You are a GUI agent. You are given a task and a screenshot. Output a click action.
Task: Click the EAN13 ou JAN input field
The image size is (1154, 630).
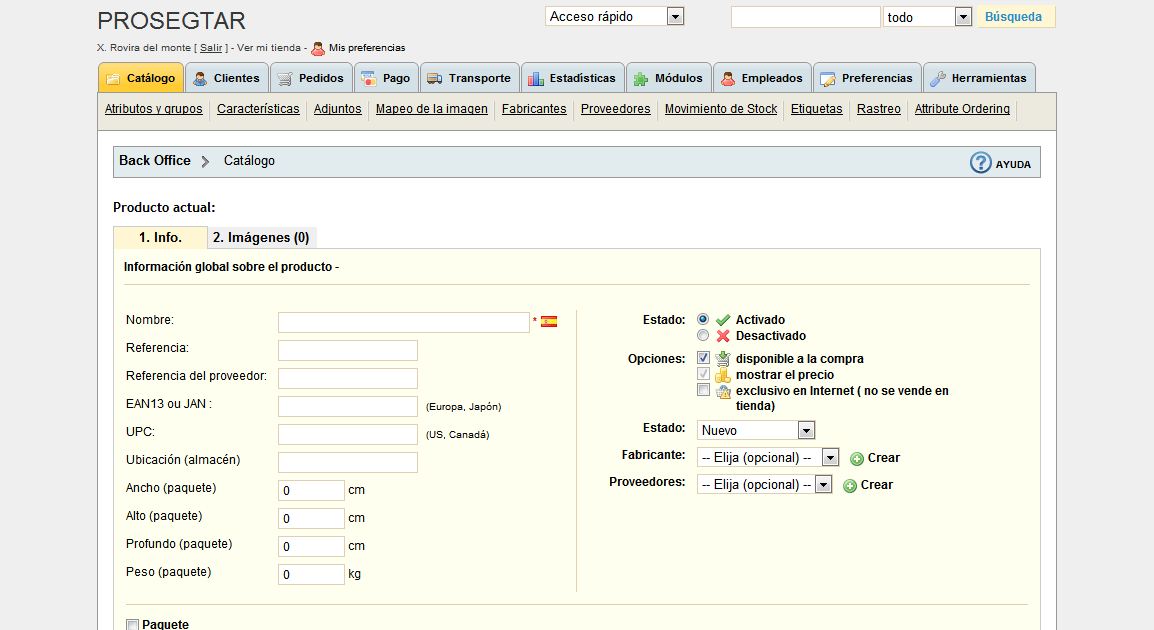point(347,406)
